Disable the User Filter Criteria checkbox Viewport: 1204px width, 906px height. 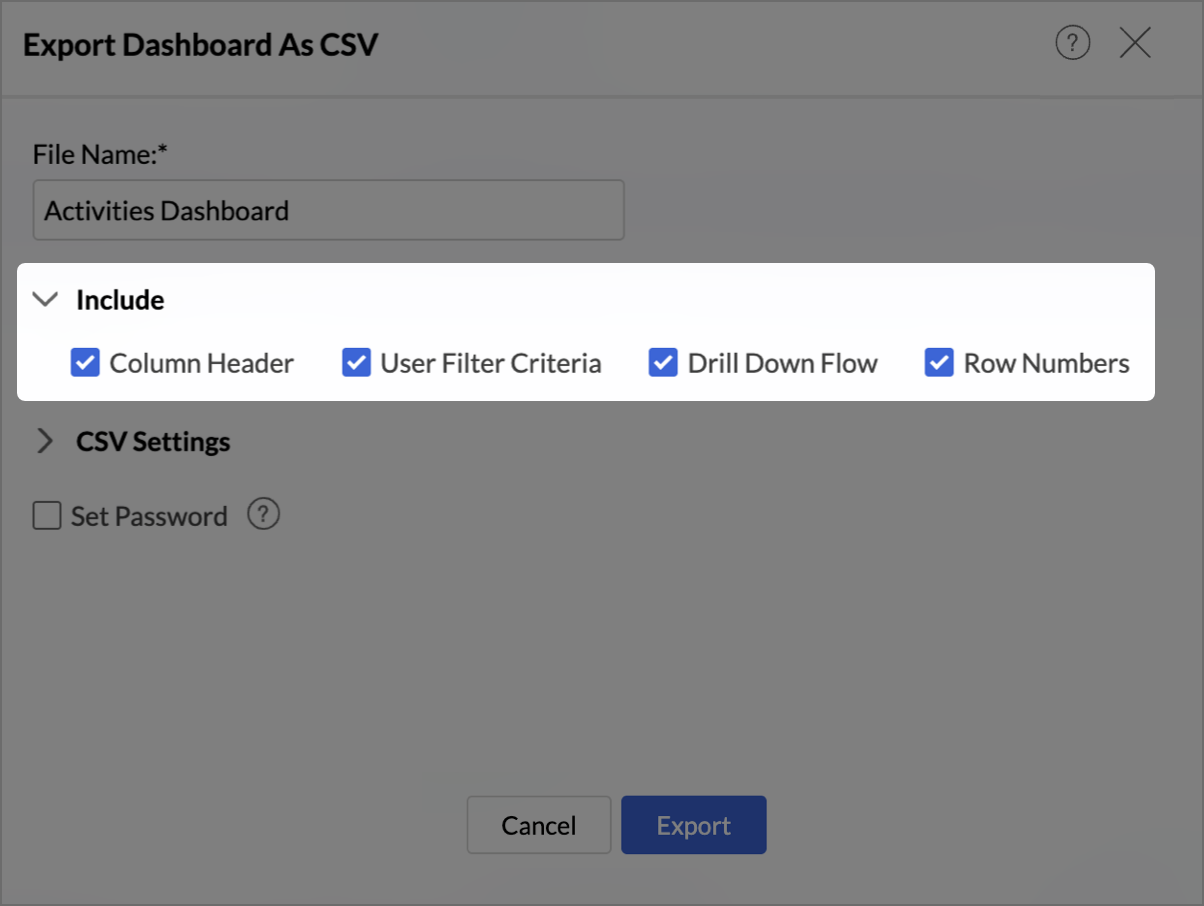[357, 362]
